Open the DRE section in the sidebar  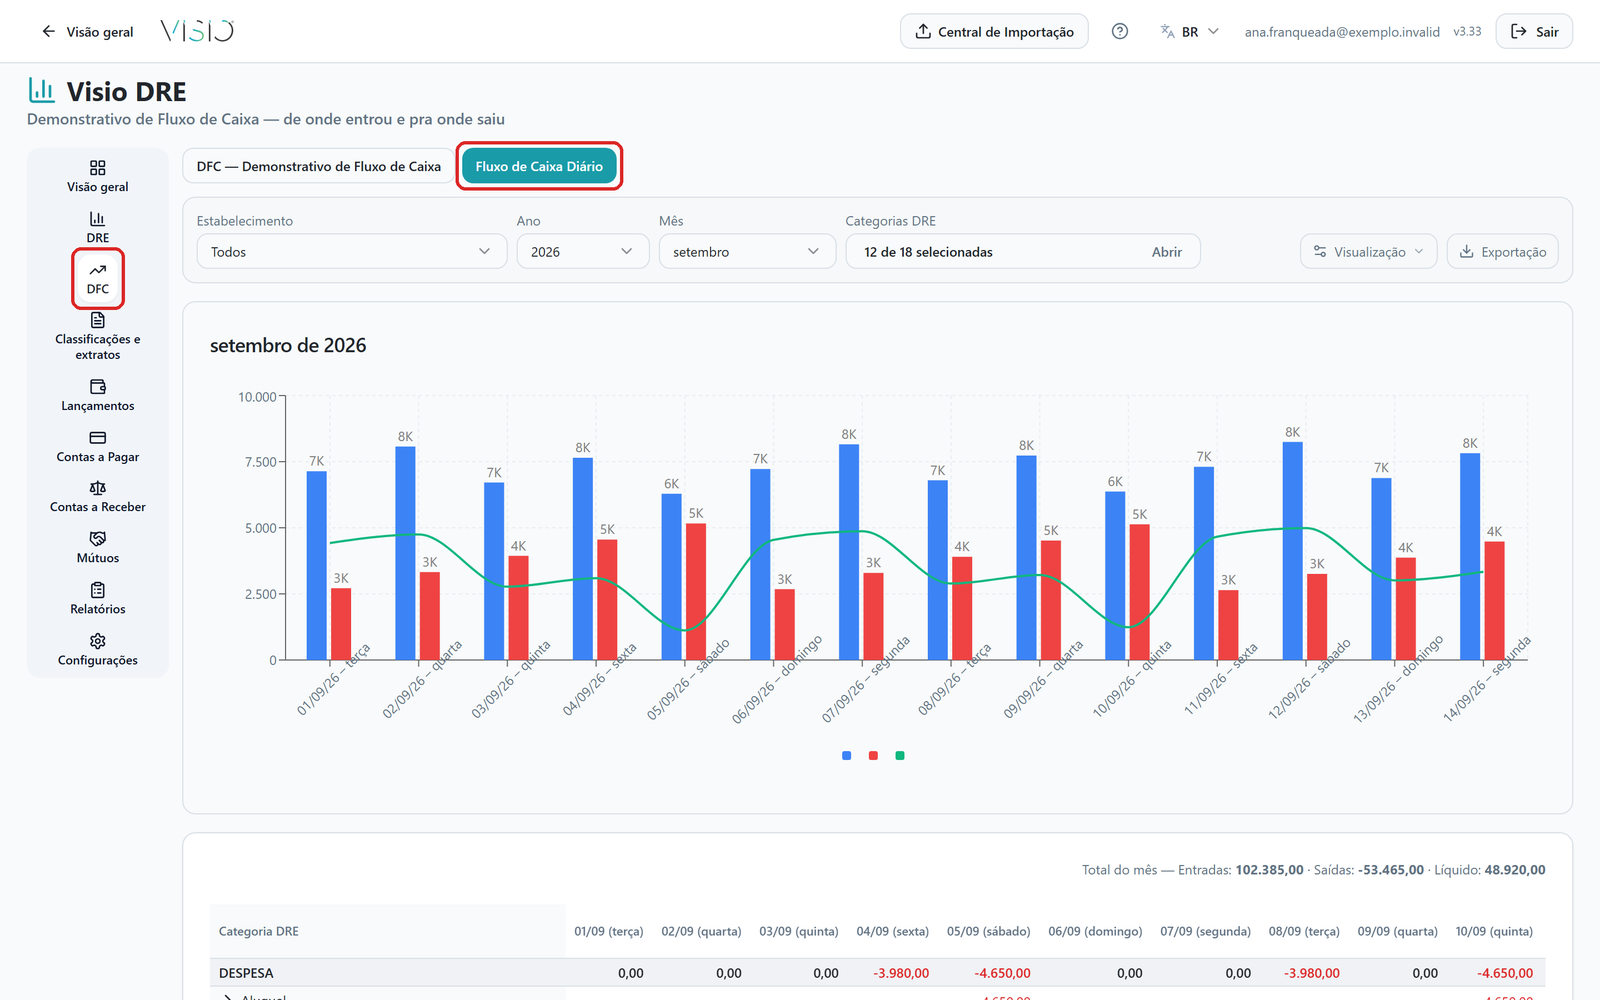click(98, 227)
